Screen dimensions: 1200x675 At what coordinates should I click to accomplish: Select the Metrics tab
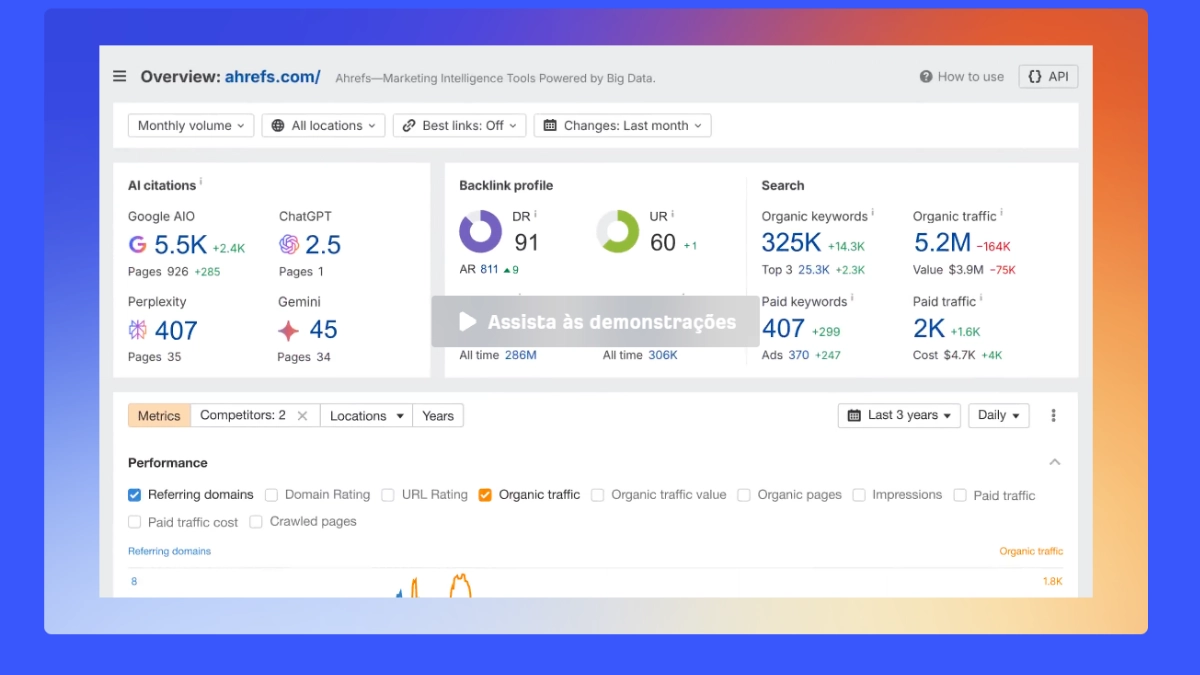click(159, 416)
